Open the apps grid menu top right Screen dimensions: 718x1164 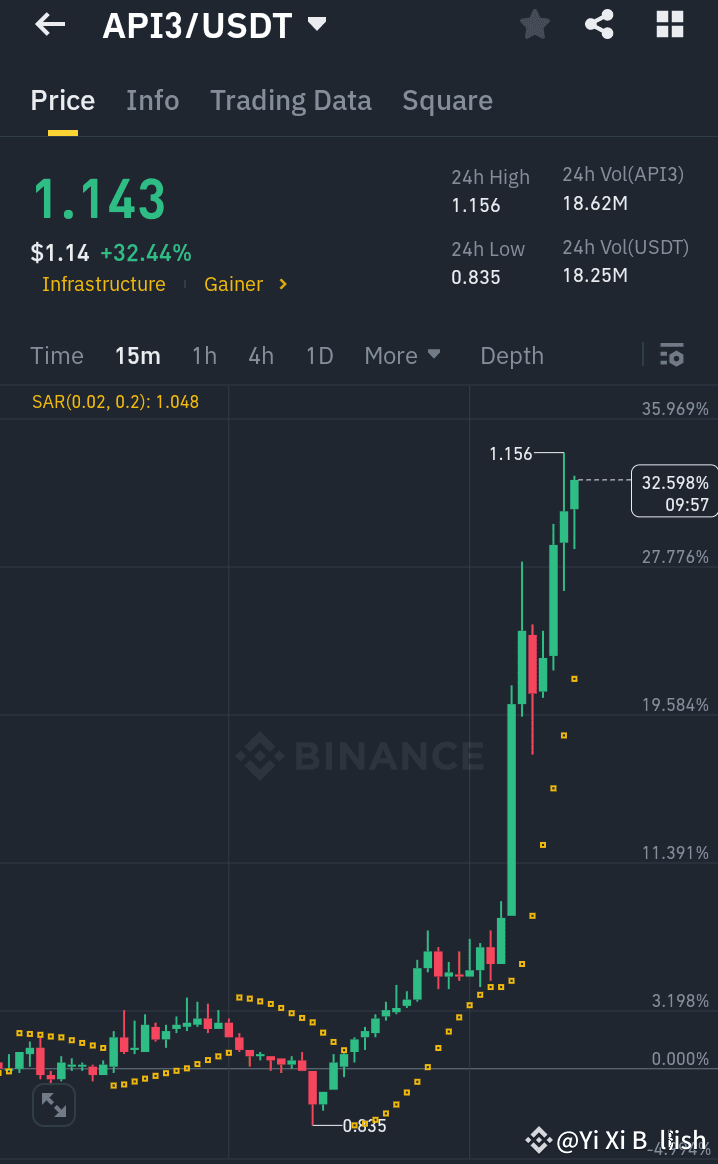pos(668,24)
